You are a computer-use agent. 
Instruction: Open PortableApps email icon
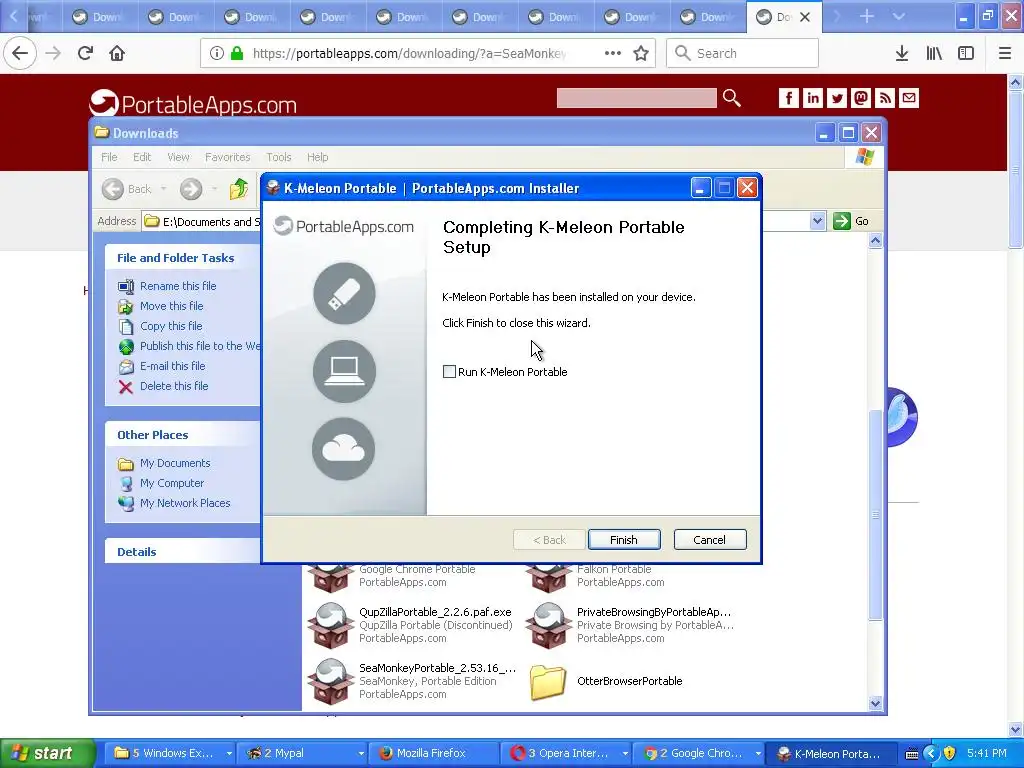tap(909, 98)
